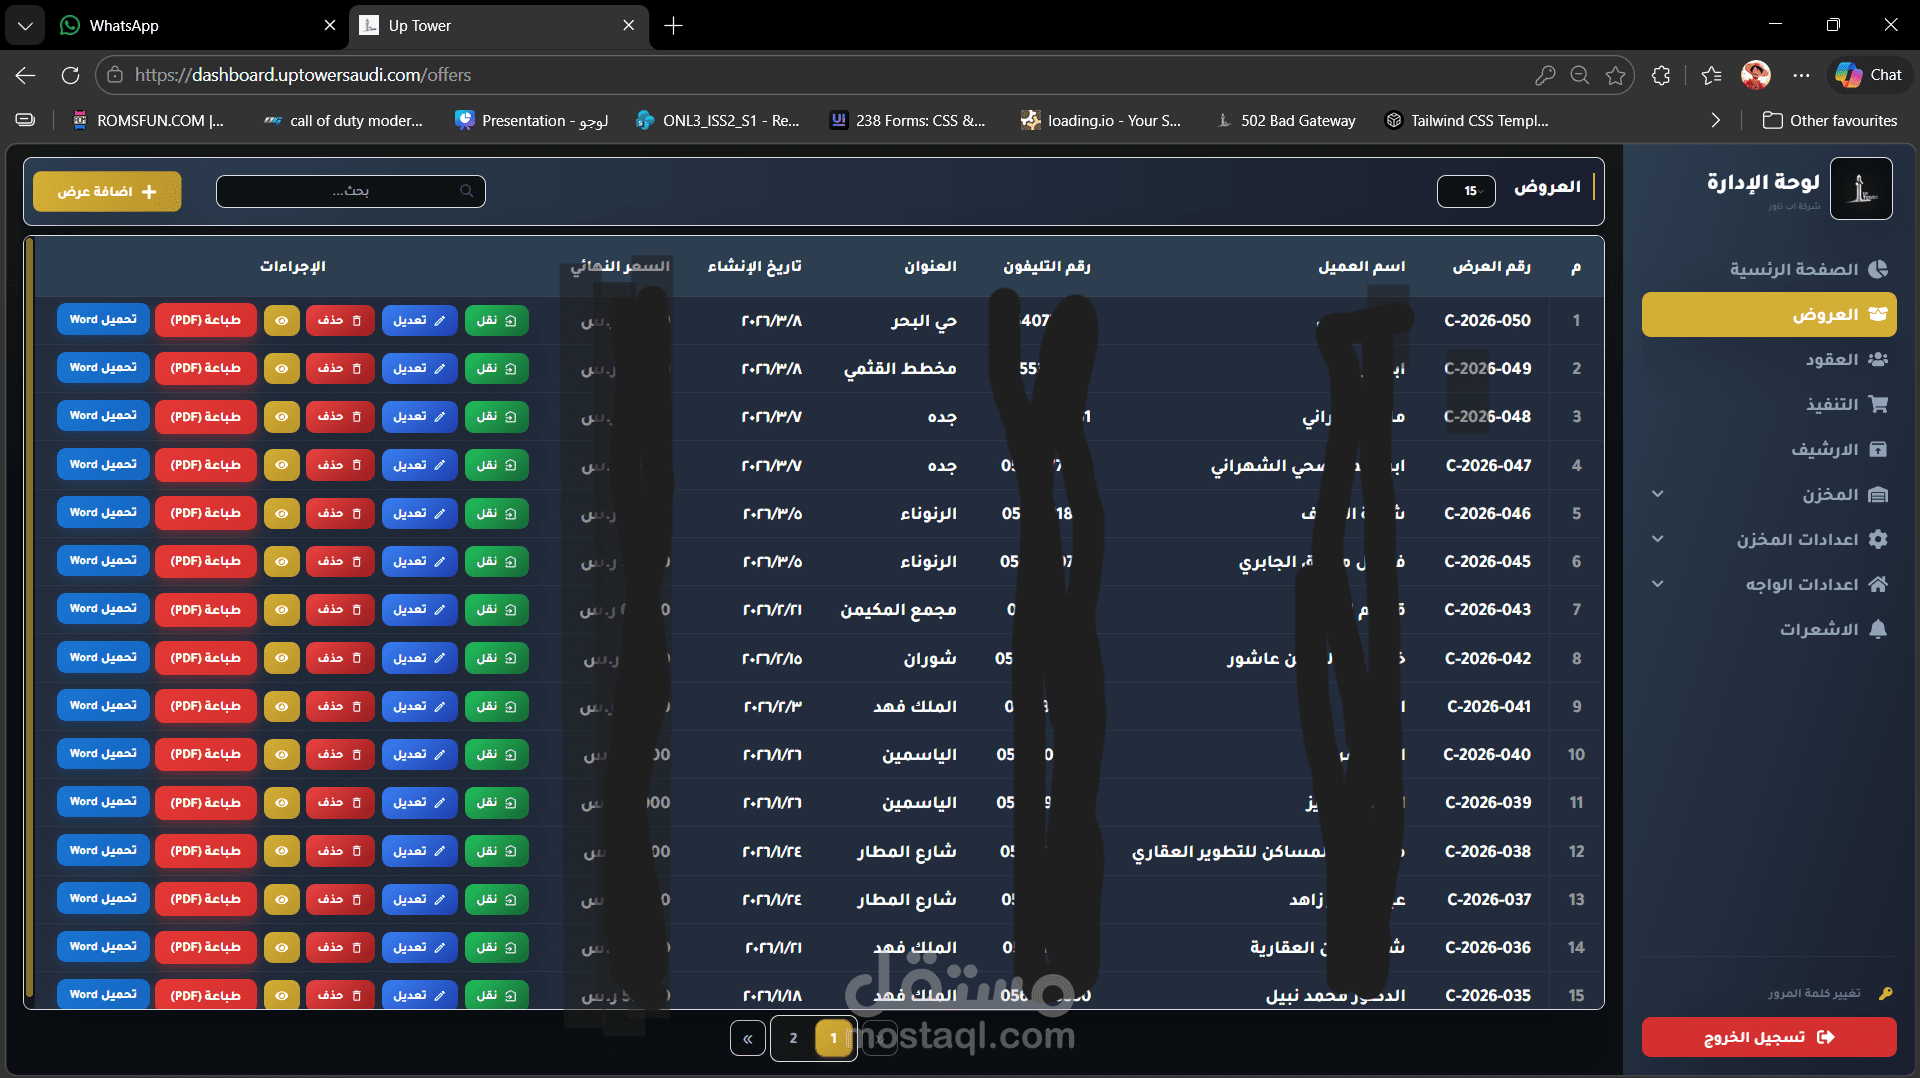Add this page to favourites star
Viewport: 1920px width, 1078px height.
tap(1615, 75)
